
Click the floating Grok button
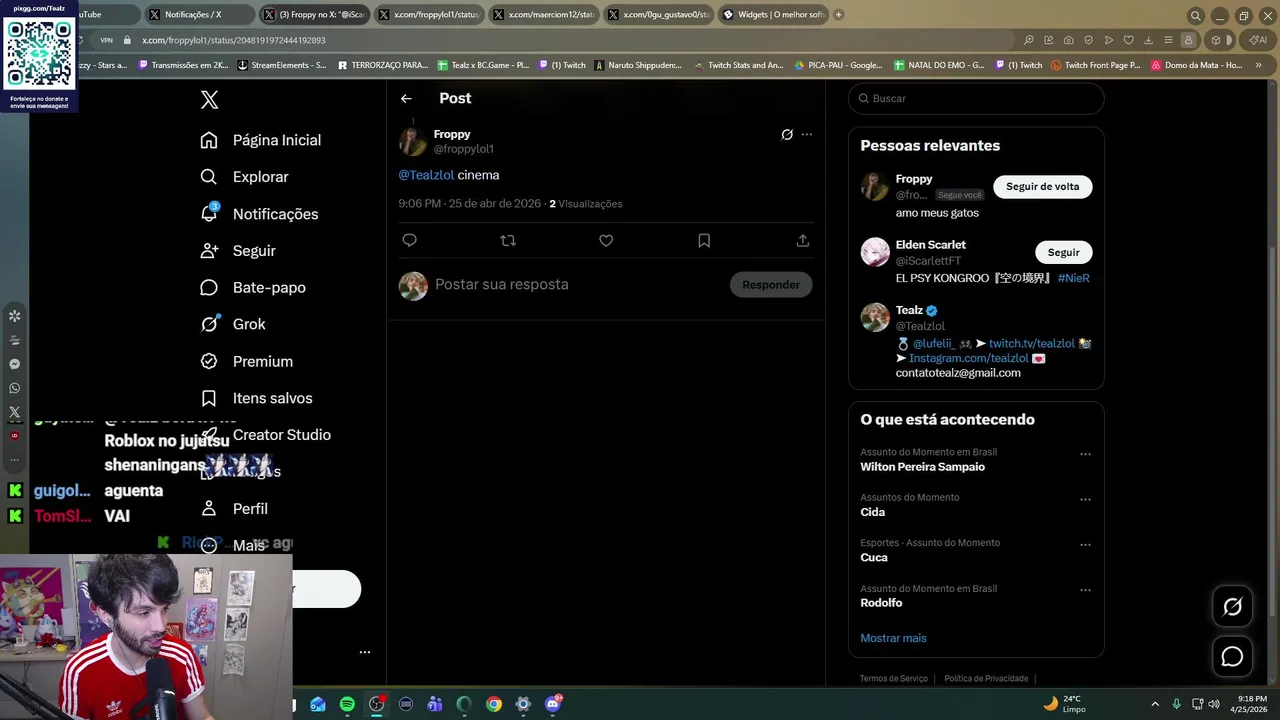click(x=1232, y=606)
